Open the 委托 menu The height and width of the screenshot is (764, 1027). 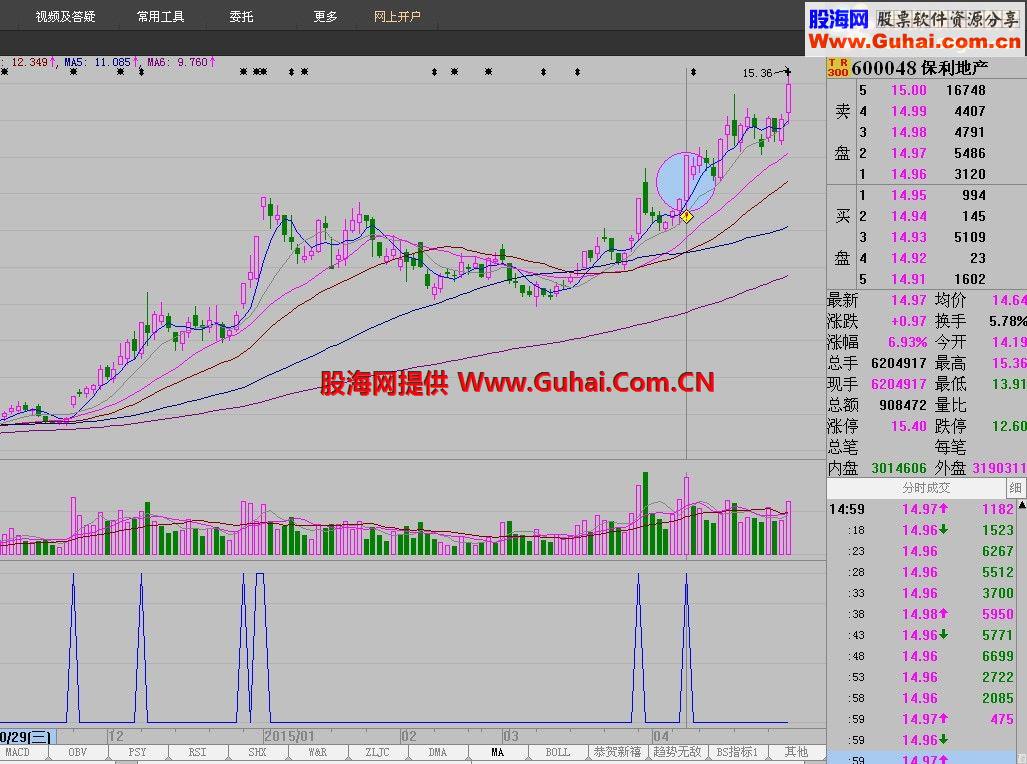click(241, 16)
